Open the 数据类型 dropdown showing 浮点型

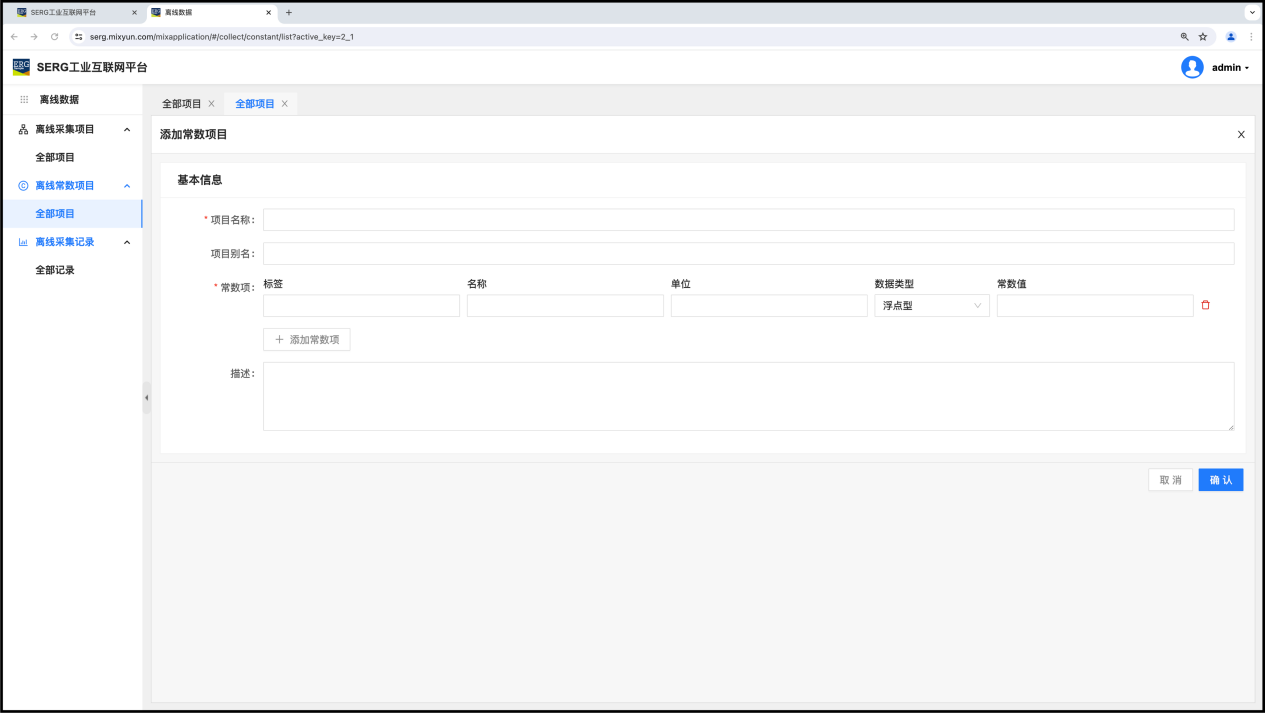(931, 306)
